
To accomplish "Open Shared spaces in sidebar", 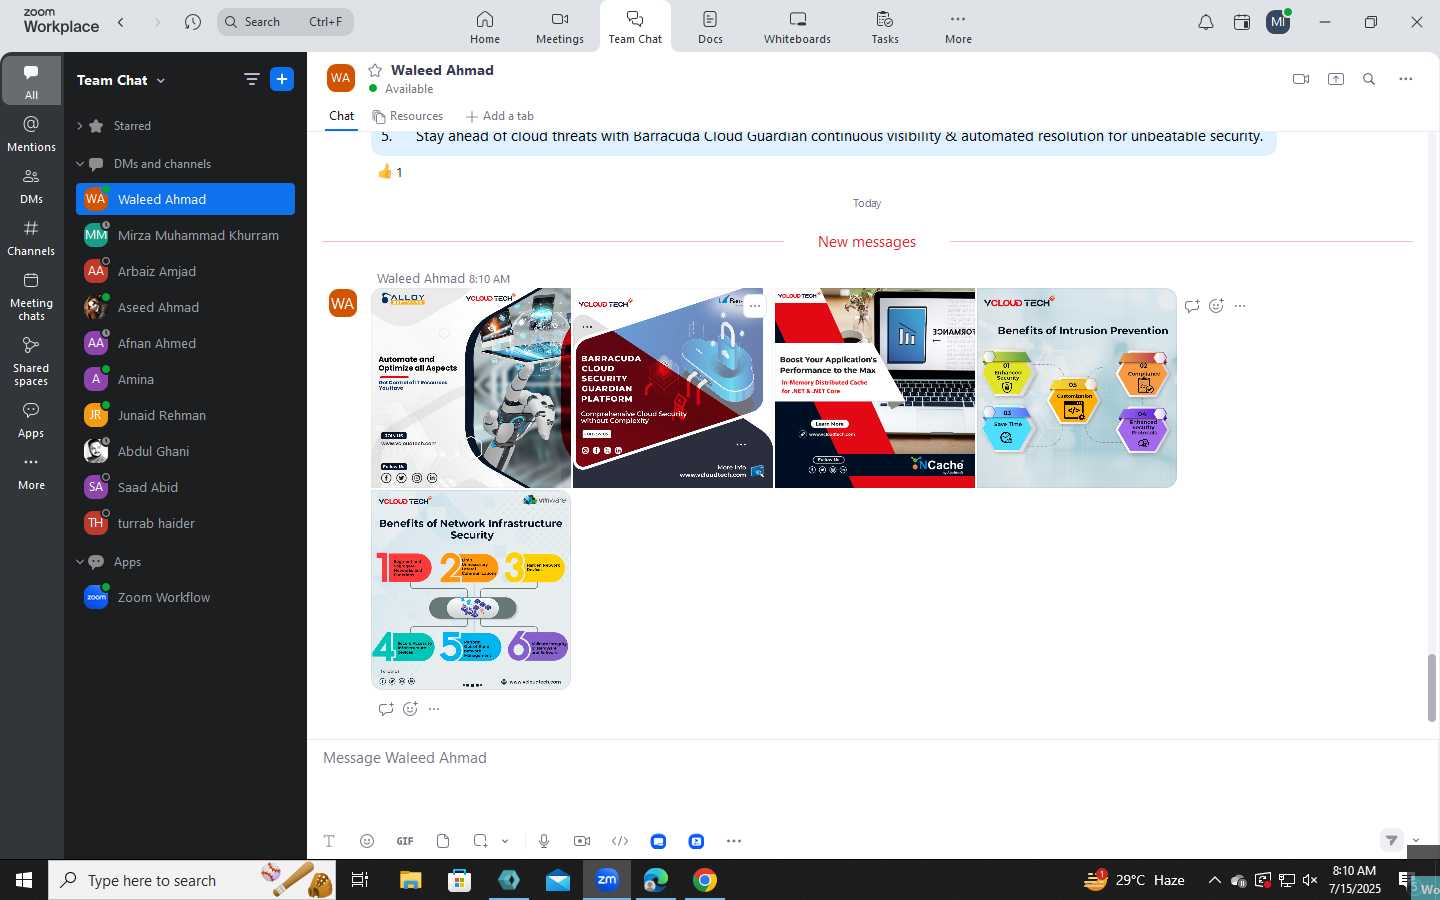I will click(31, 361).
